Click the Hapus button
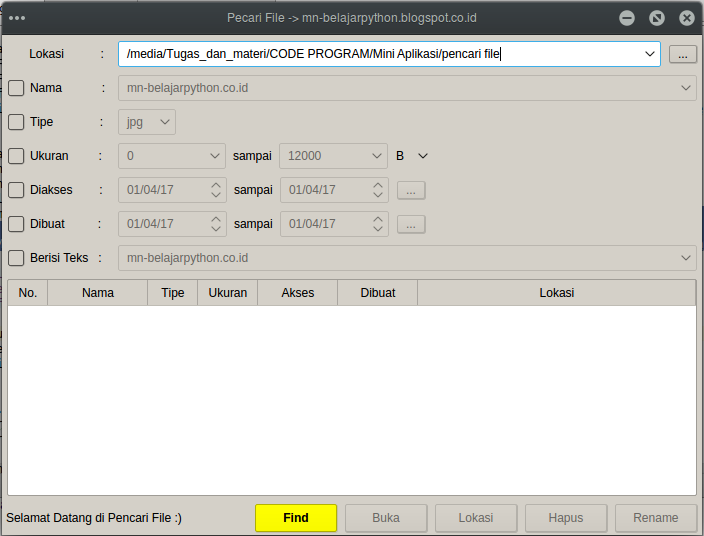 pos(566,518)
